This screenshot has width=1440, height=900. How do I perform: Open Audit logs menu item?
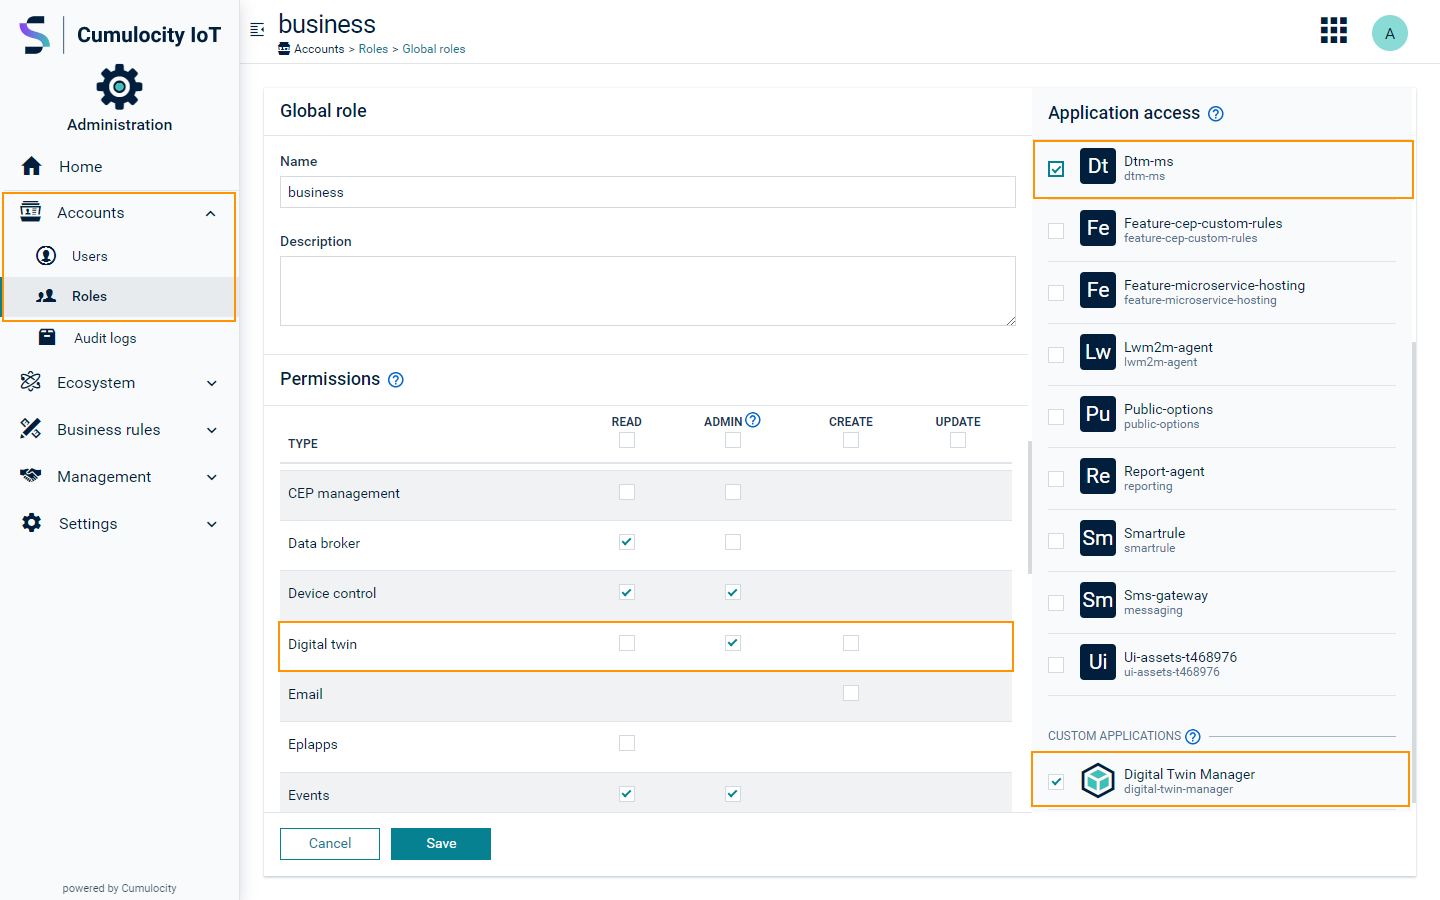click(120, 338)
